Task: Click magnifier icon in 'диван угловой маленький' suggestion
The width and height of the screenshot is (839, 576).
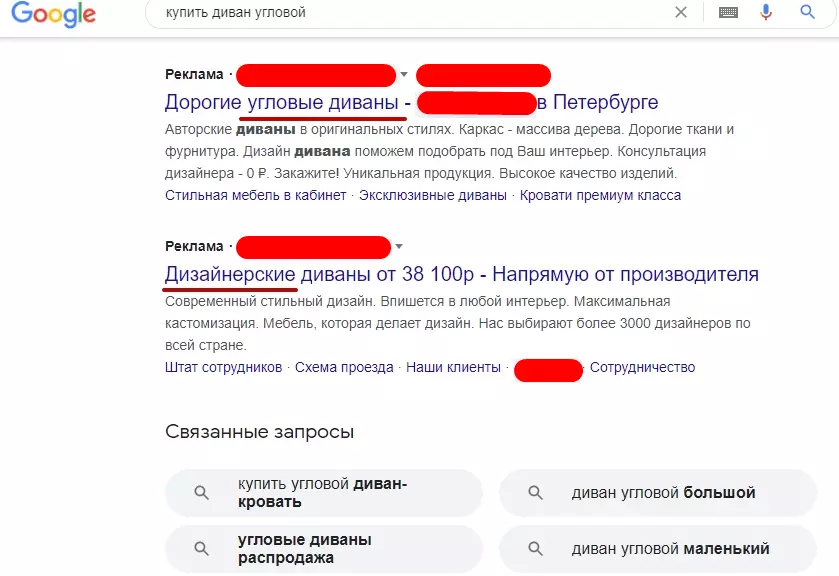Action: pos(535,548)
